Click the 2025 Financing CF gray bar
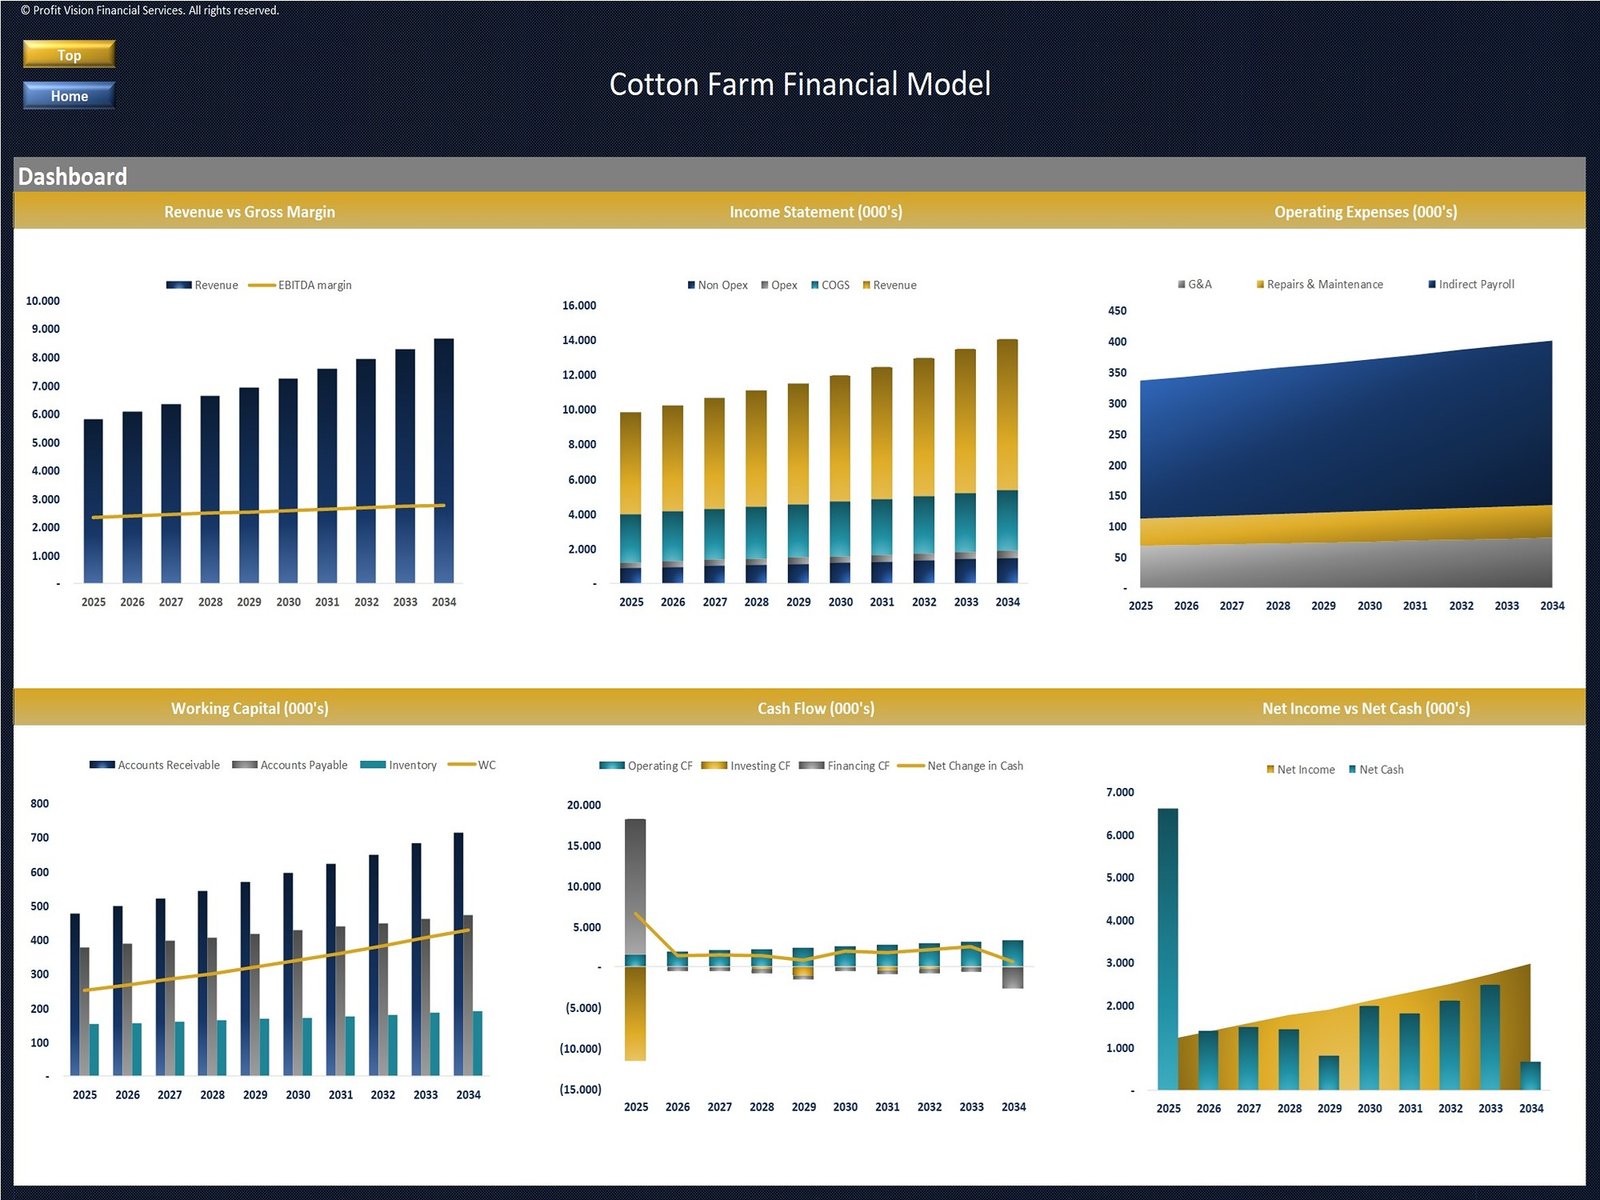This screenshot has height=1200, width=1600. (x=635, y=885)
